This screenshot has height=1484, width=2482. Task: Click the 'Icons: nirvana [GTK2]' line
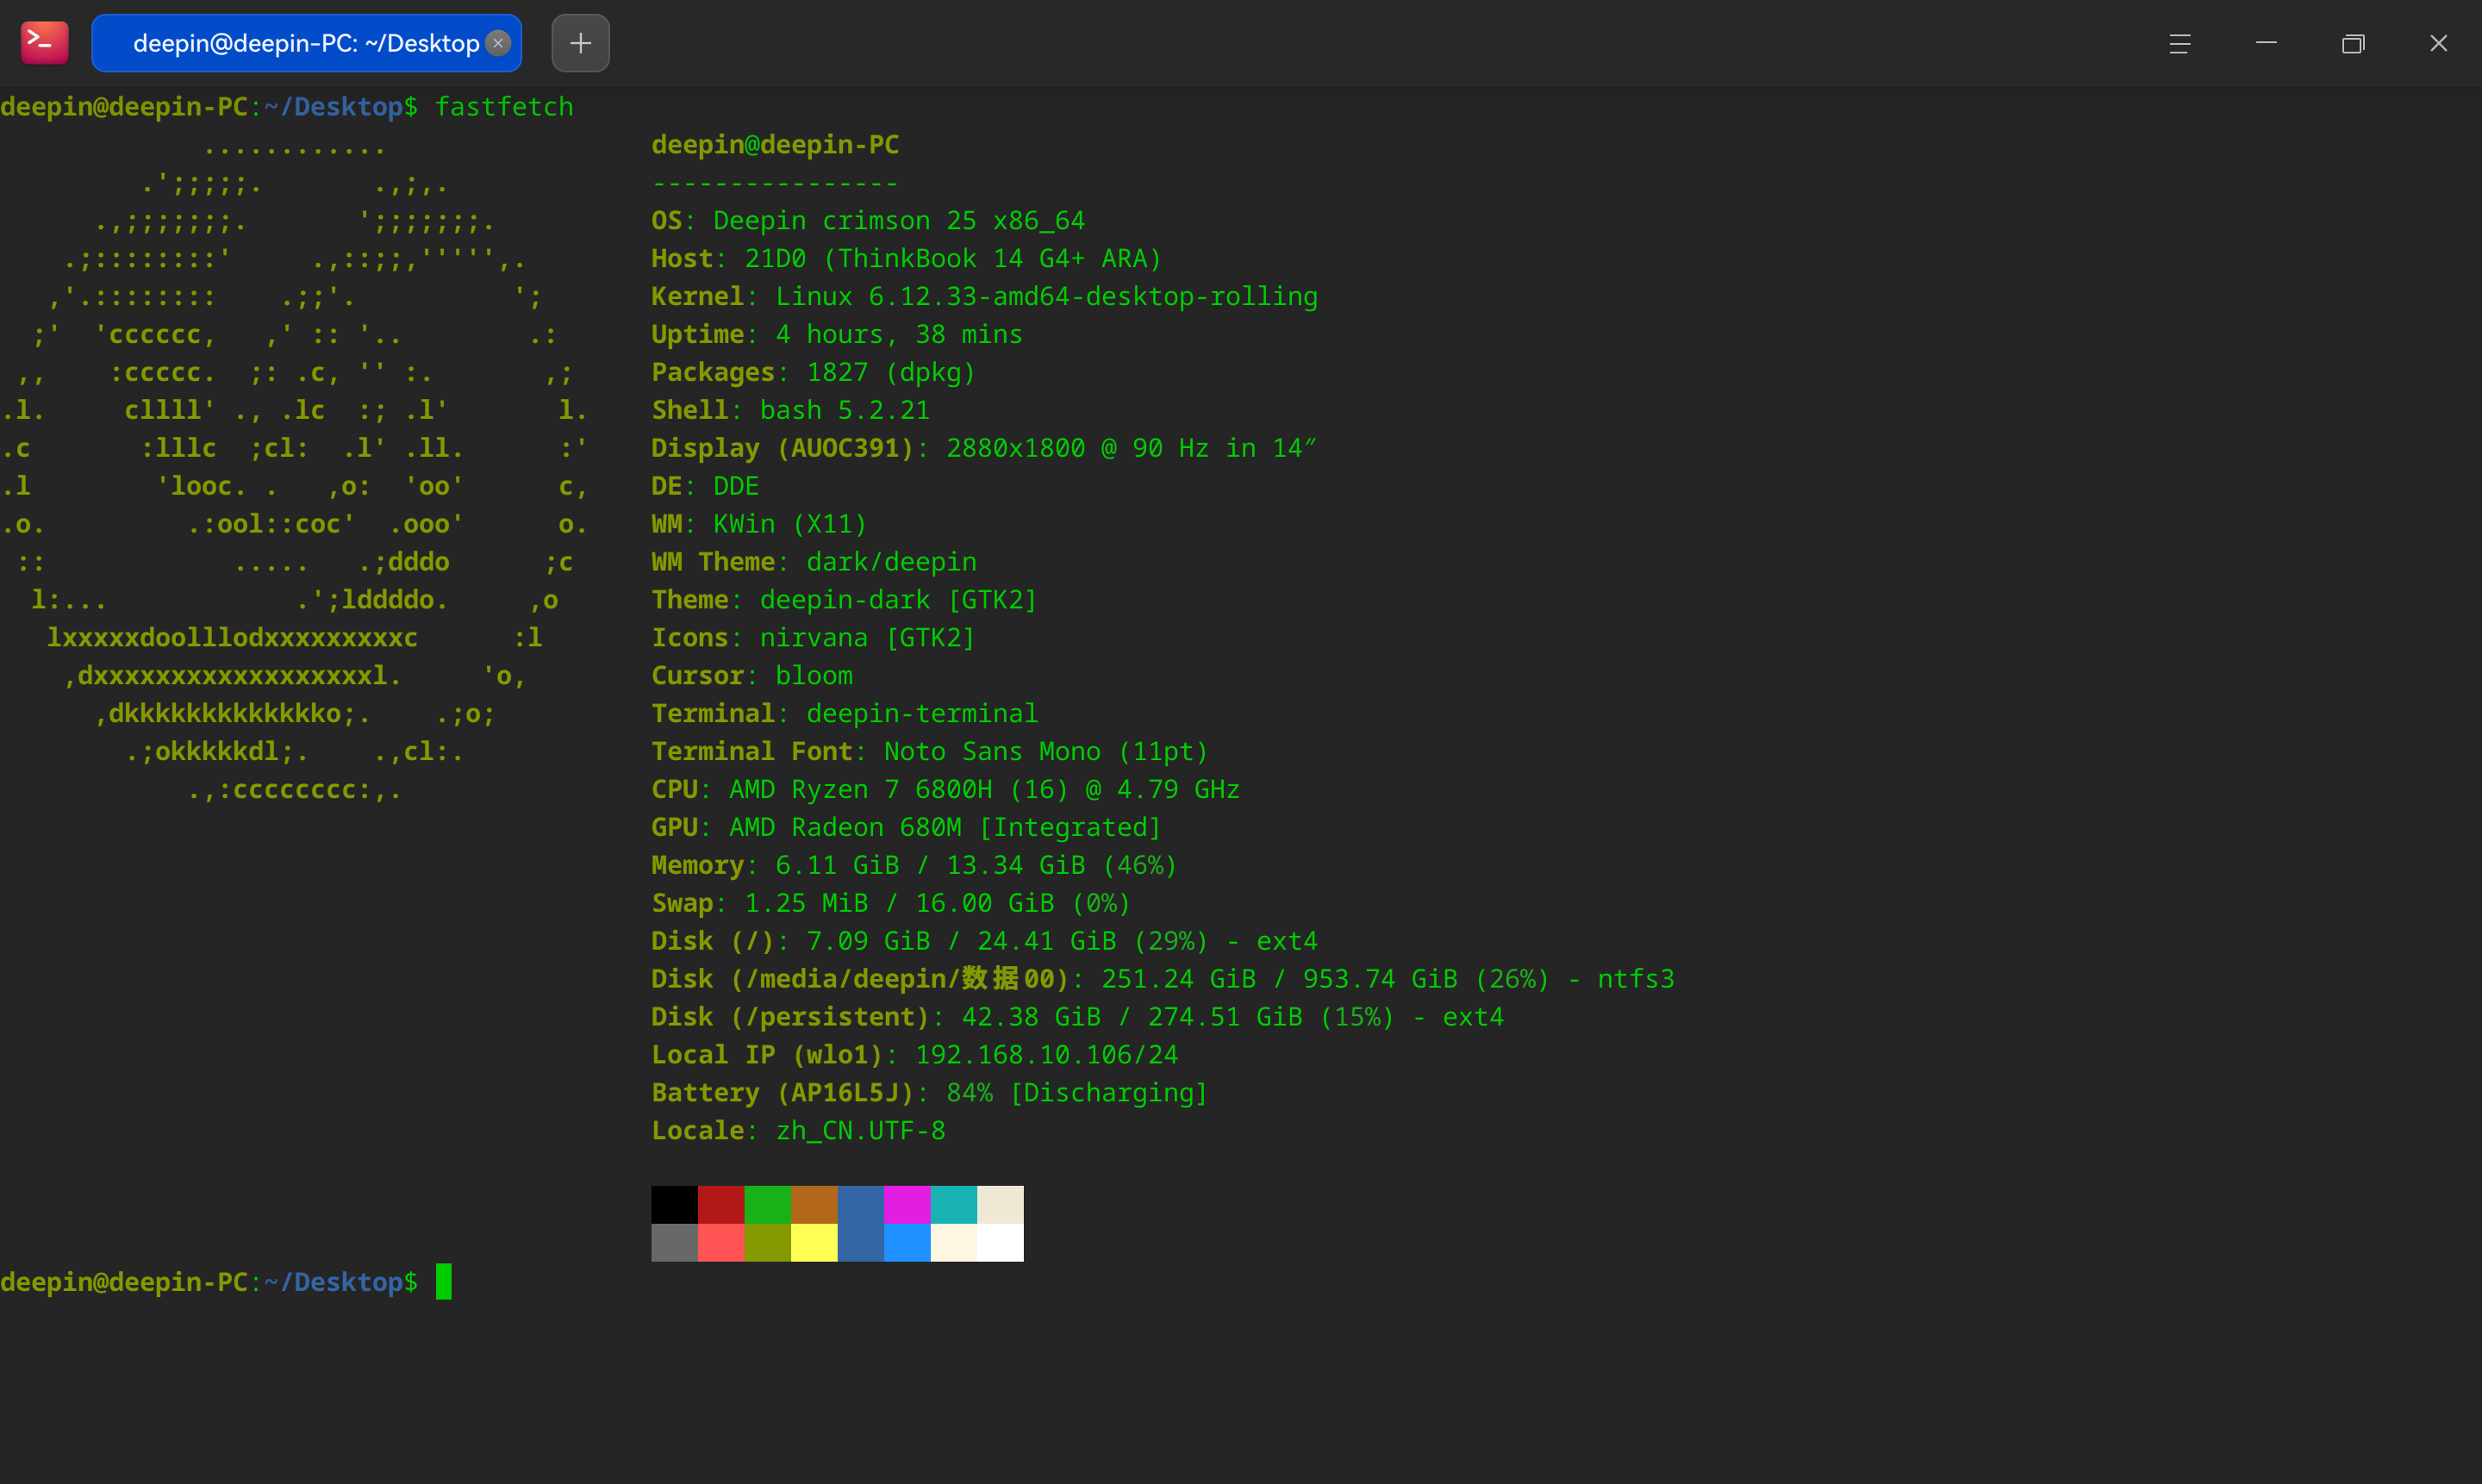coord(814,639)
